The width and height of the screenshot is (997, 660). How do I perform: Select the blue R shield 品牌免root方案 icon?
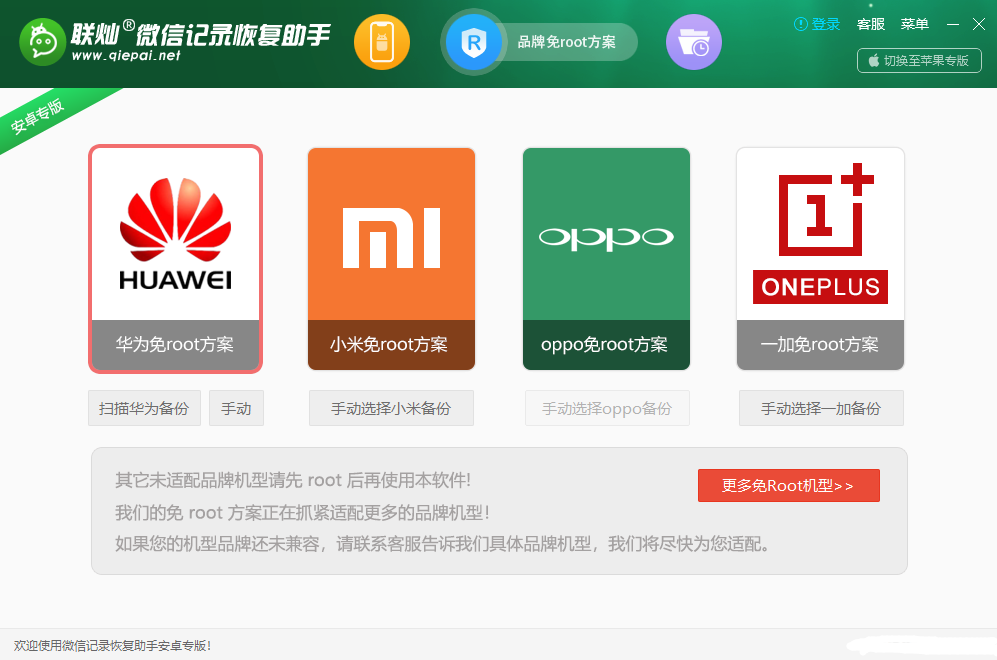click(474, 42)
